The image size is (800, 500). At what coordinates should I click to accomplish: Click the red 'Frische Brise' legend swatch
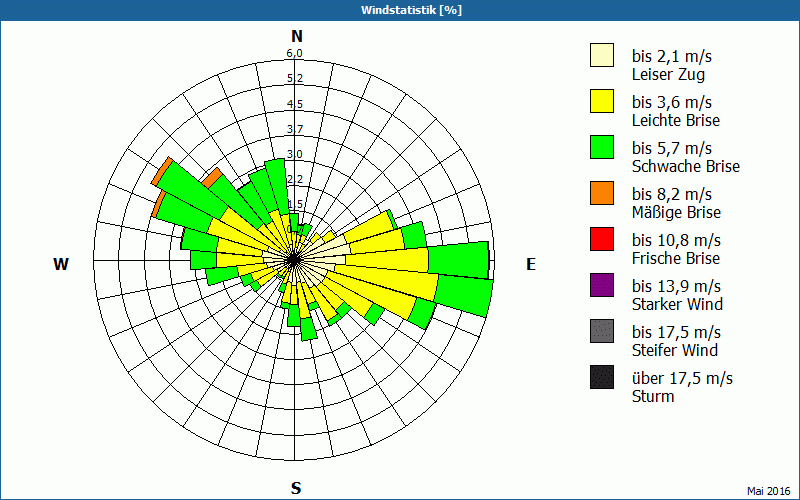click(602, 240)
